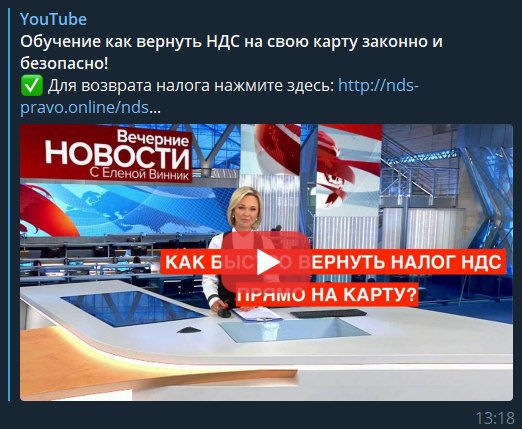Click the blue desk screen in thumbnail
The height and width of the screenshot is (429, 522).
point(132,308)
